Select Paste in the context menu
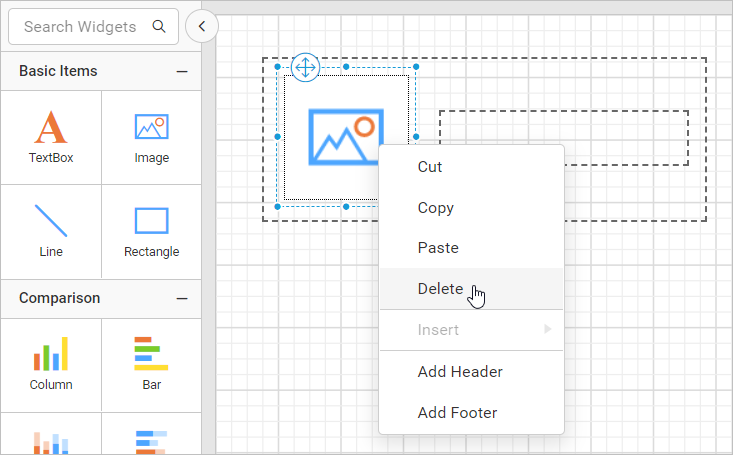 pyautogui.click(x=438, y=248)
